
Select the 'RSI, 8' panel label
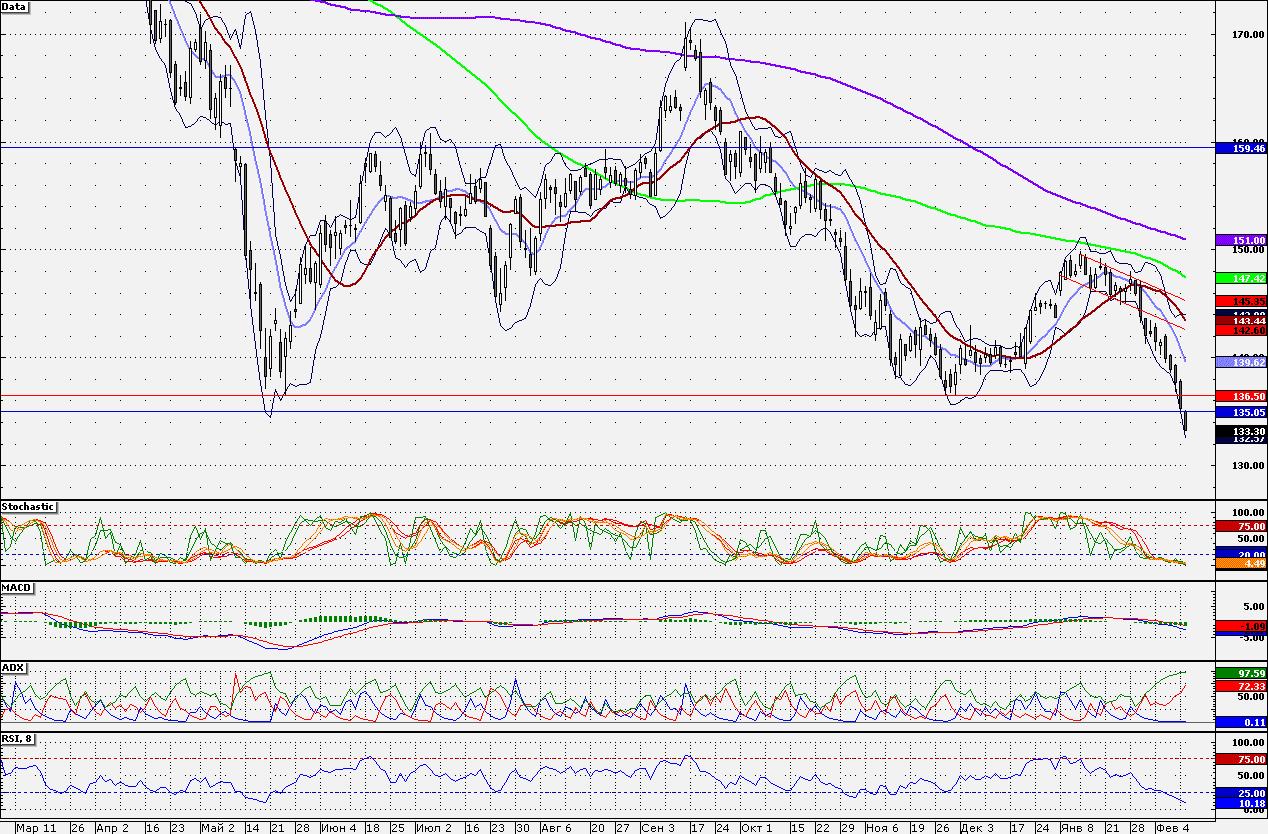click(x=19, y=739)
